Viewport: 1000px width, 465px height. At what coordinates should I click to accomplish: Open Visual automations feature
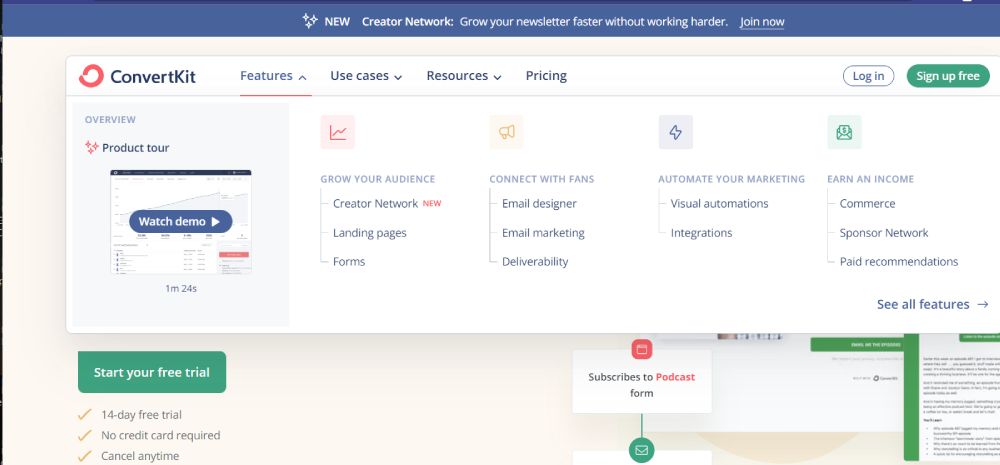pos(719,203)
